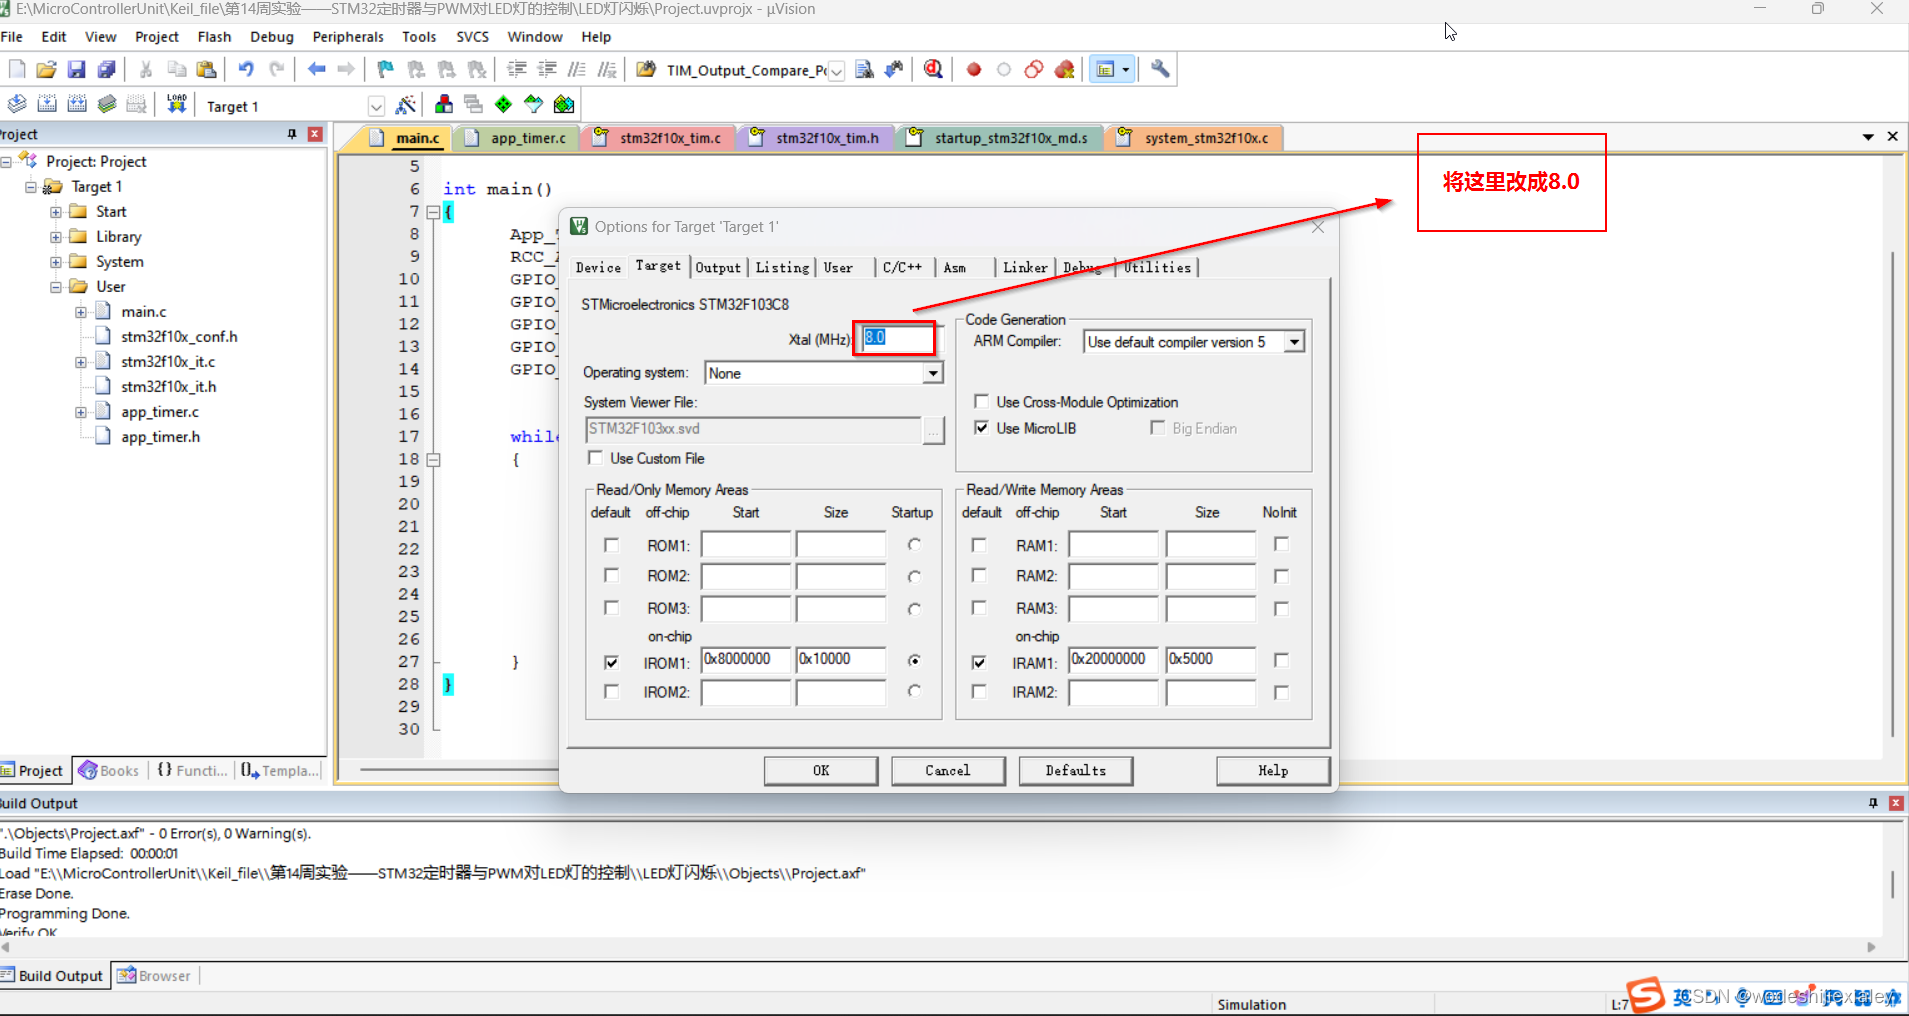Toggle IRAM1 default checkbox
Viewport: 1909px width, 1016px height.
(979, 662)
